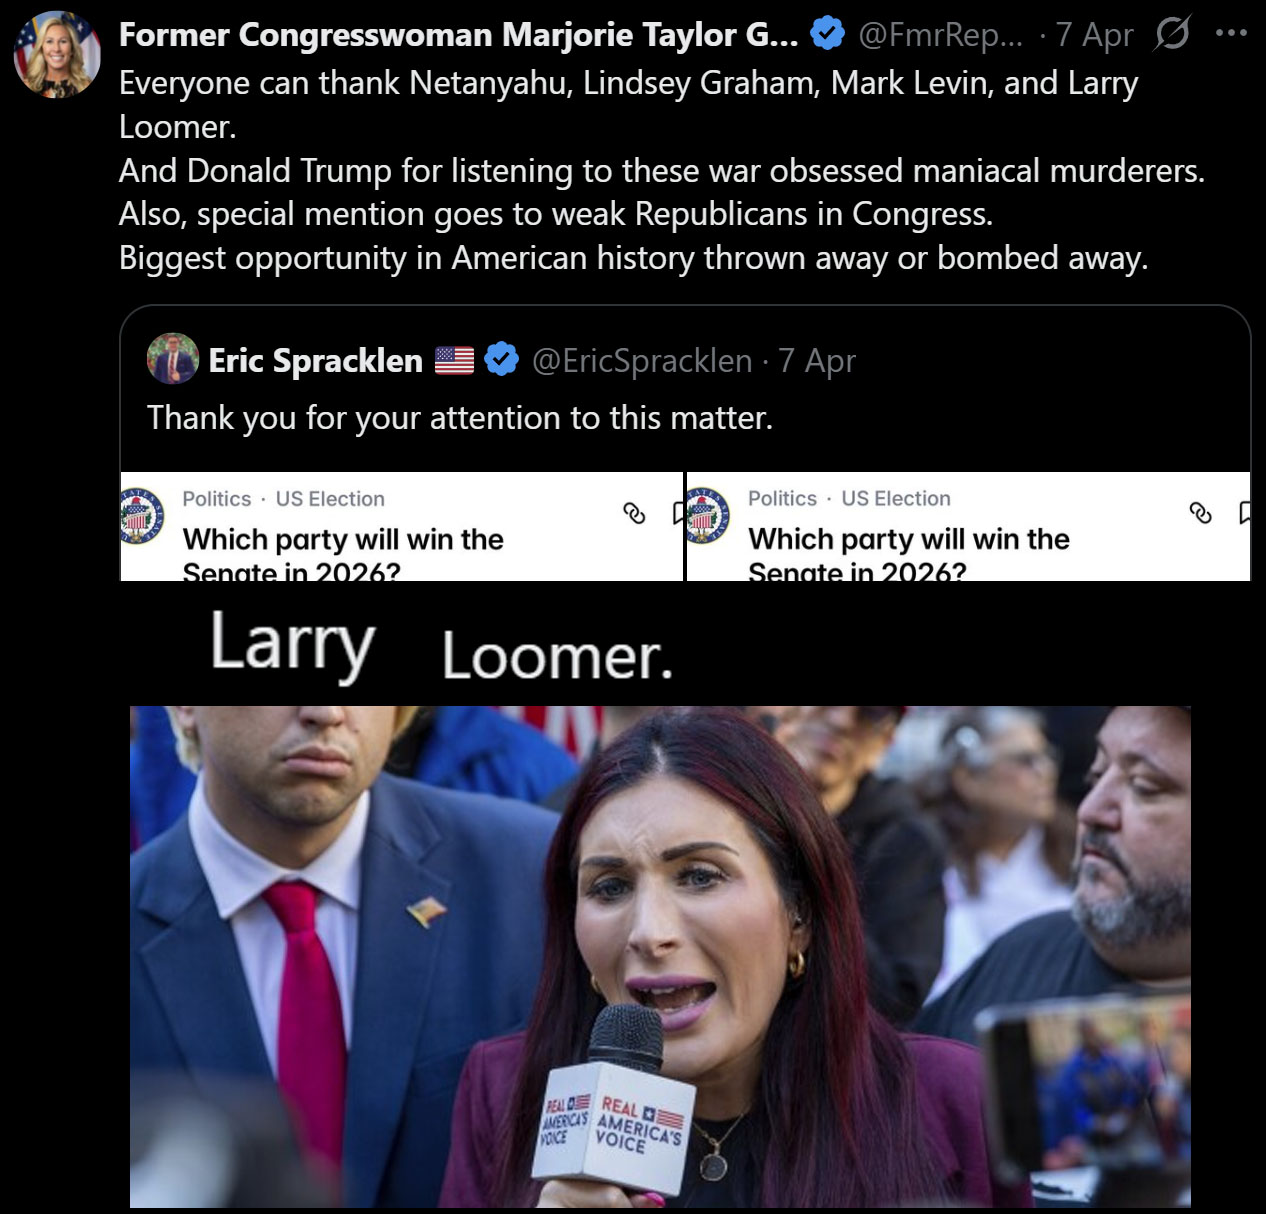
Task: Click Eric Spracklen's blue verified badge
Action: click(502, 359)
